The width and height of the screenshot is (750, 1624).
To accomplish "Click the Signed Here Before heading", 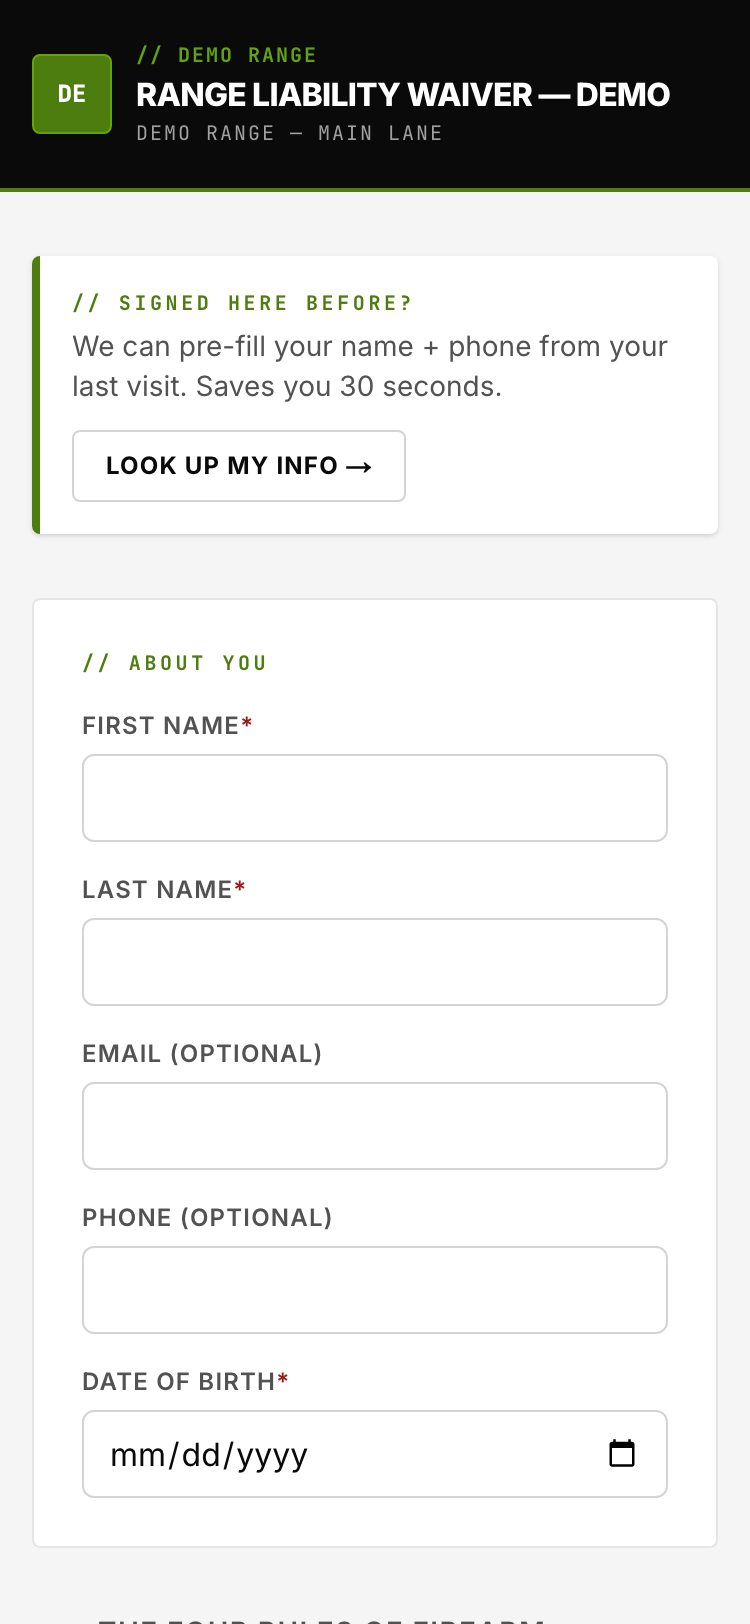I will click(243, 303).
